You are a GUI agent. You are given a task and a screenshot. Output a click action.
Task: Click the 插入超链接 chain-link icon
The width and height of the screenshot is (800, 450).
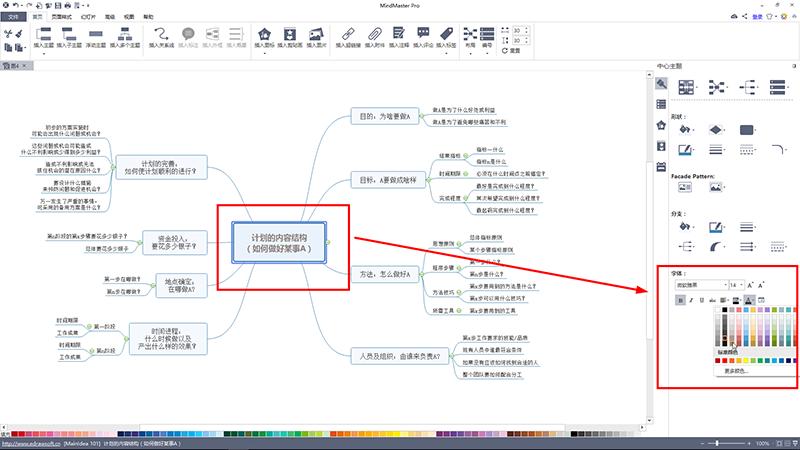tap(348, 34)
